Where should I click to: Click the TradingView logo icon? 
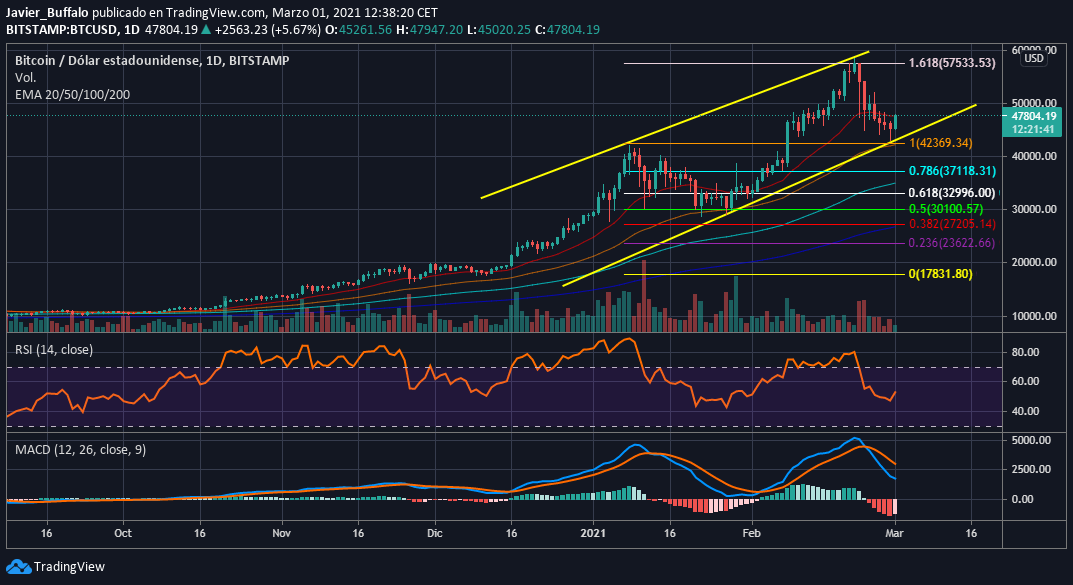pos(18,567)
